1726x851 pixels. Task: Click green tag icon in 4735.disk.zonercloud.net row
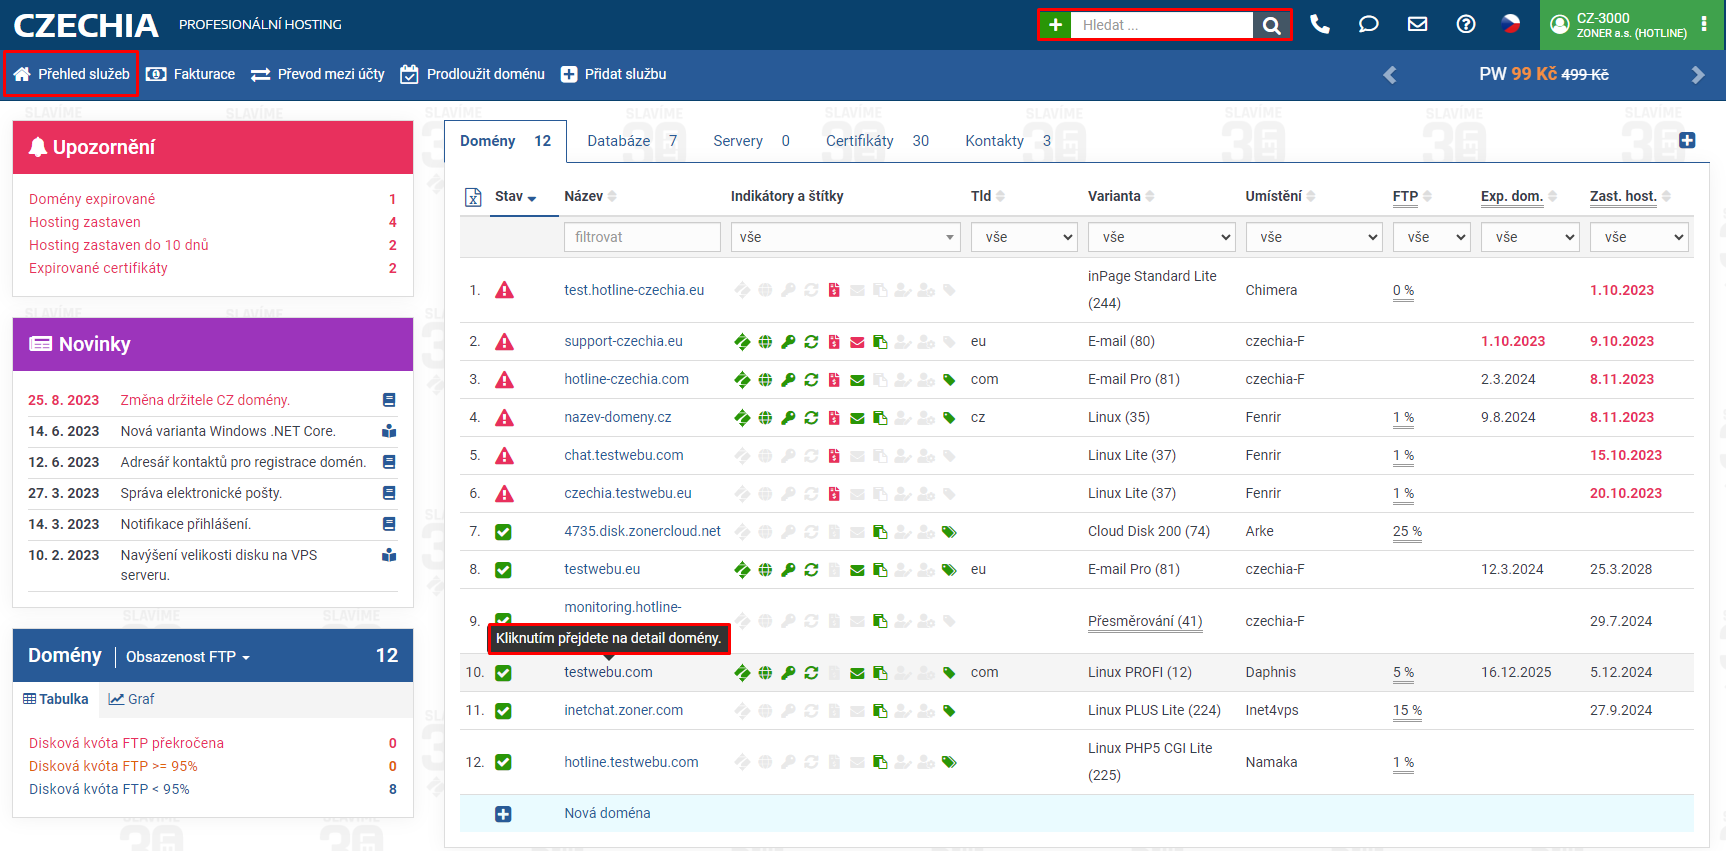(x=949, y=532)
